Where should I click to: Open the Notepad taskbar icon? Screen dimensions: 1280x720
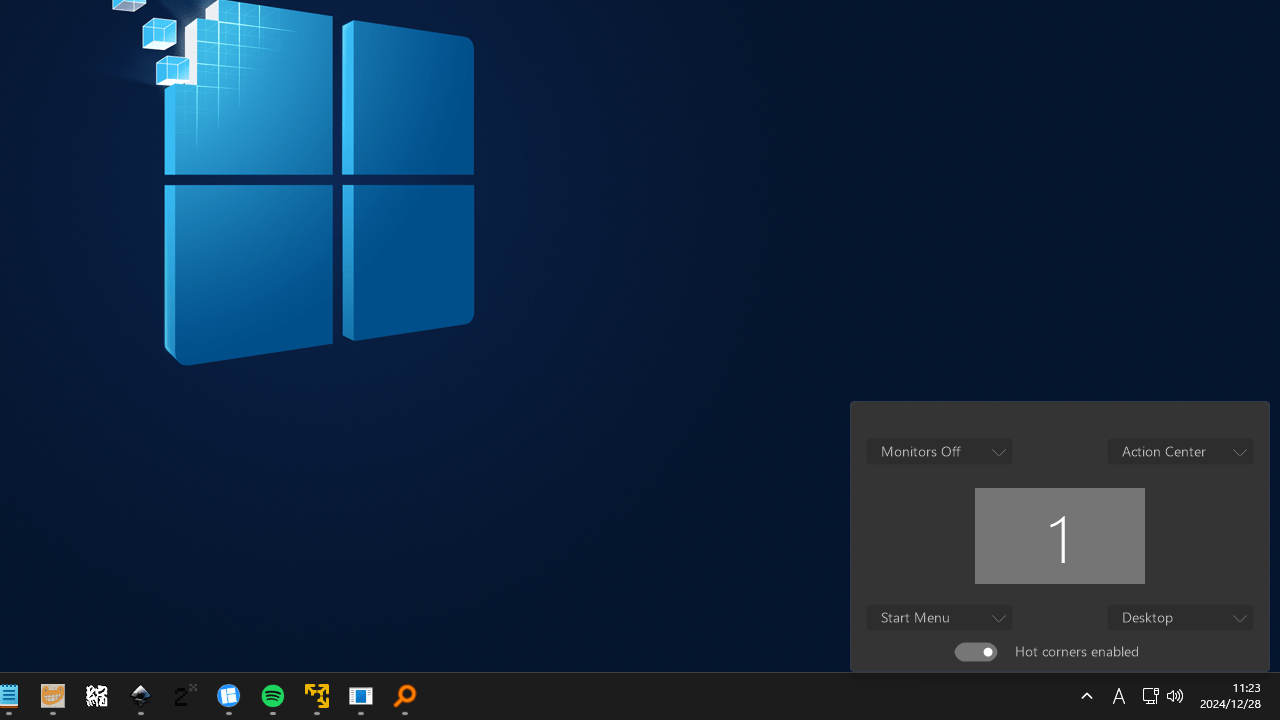pyautogui.click(x=9, y=696)
